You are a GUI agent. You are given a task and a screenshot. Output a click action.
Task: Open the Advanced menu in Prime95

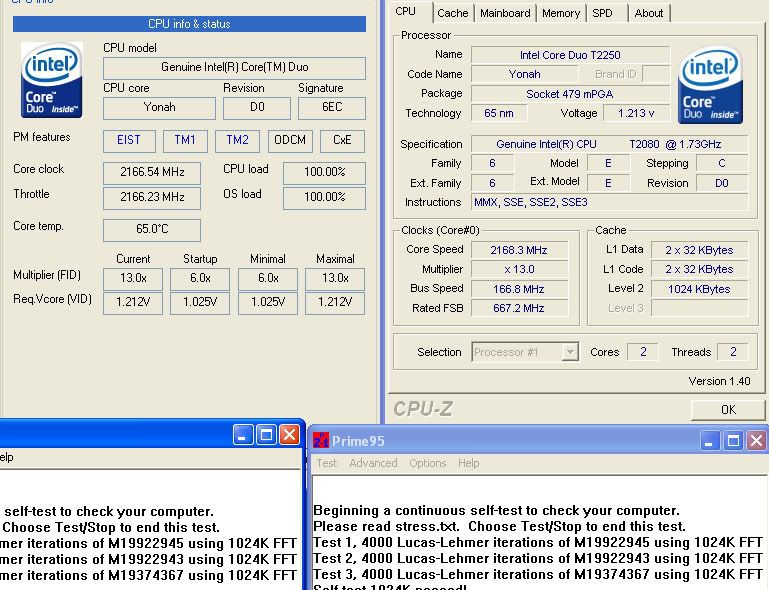(373, 463)
